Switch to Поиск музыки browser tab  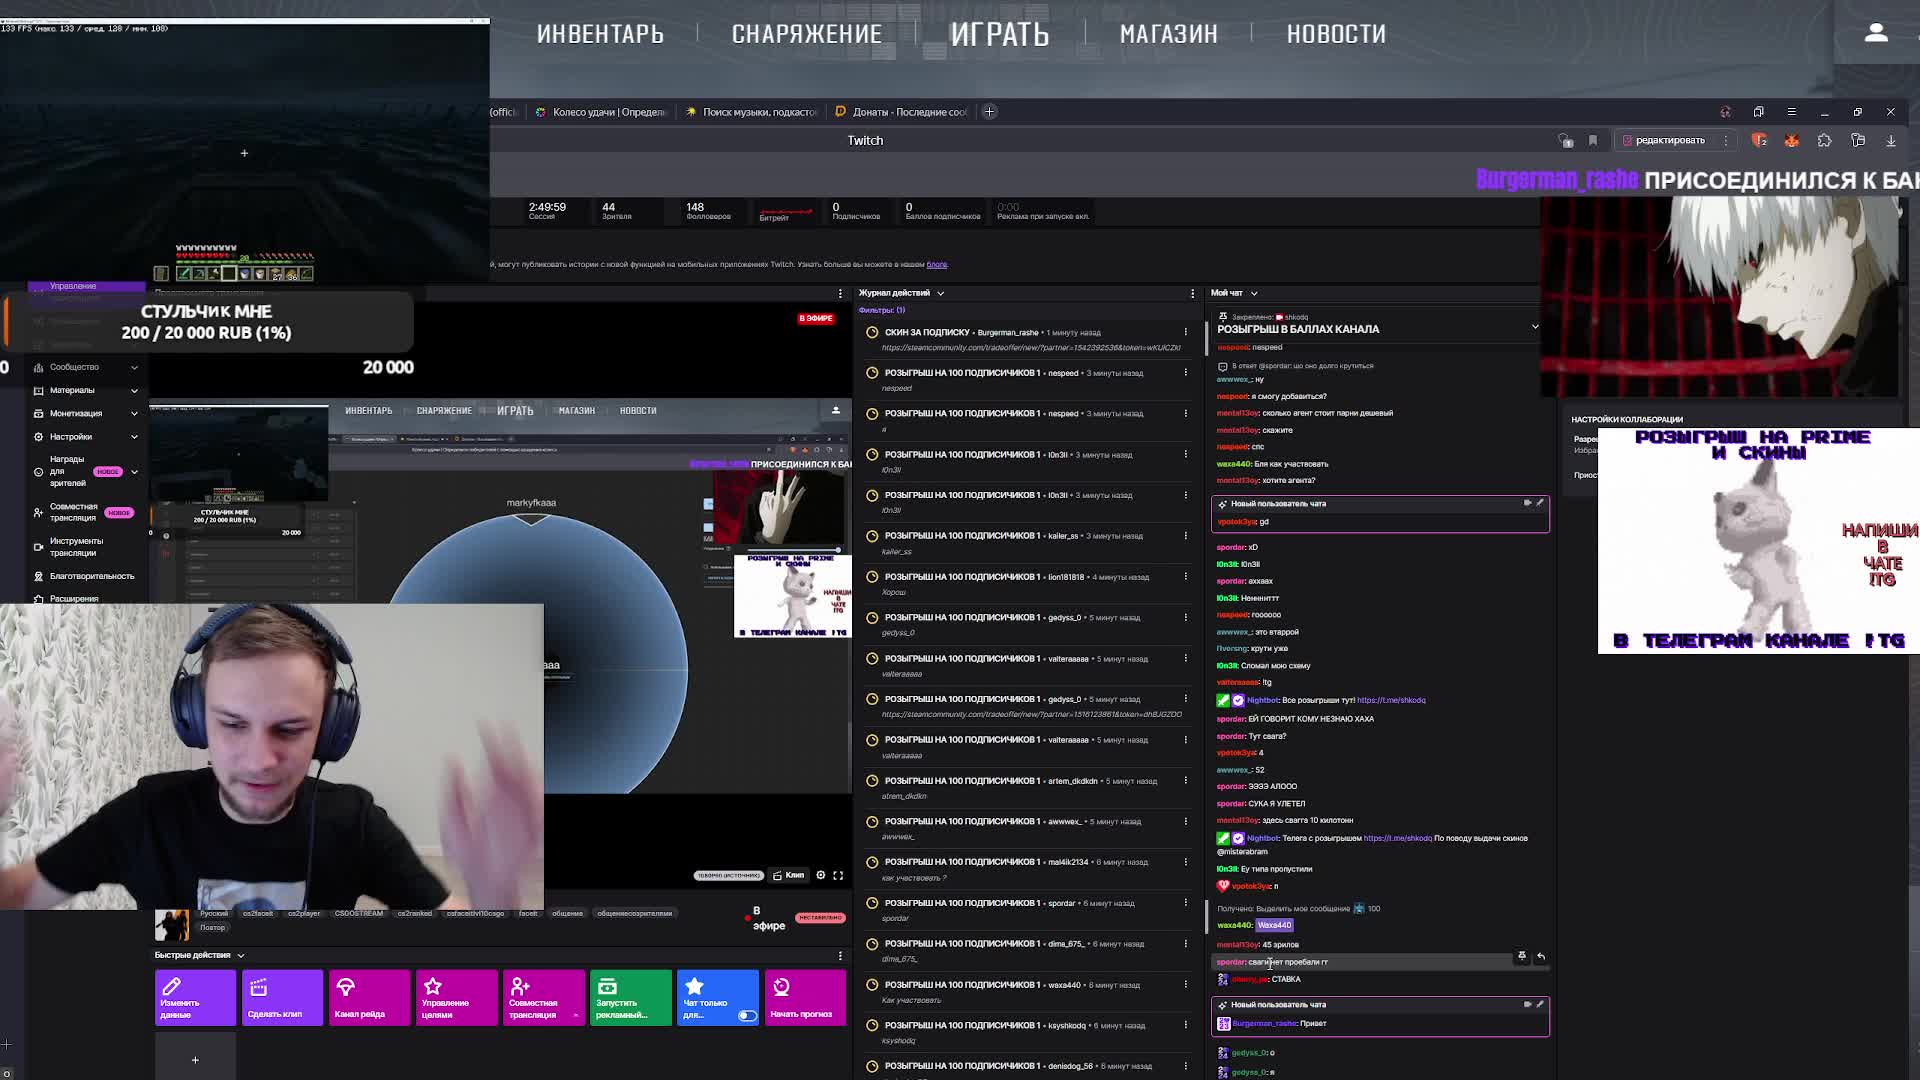[750, 112]
